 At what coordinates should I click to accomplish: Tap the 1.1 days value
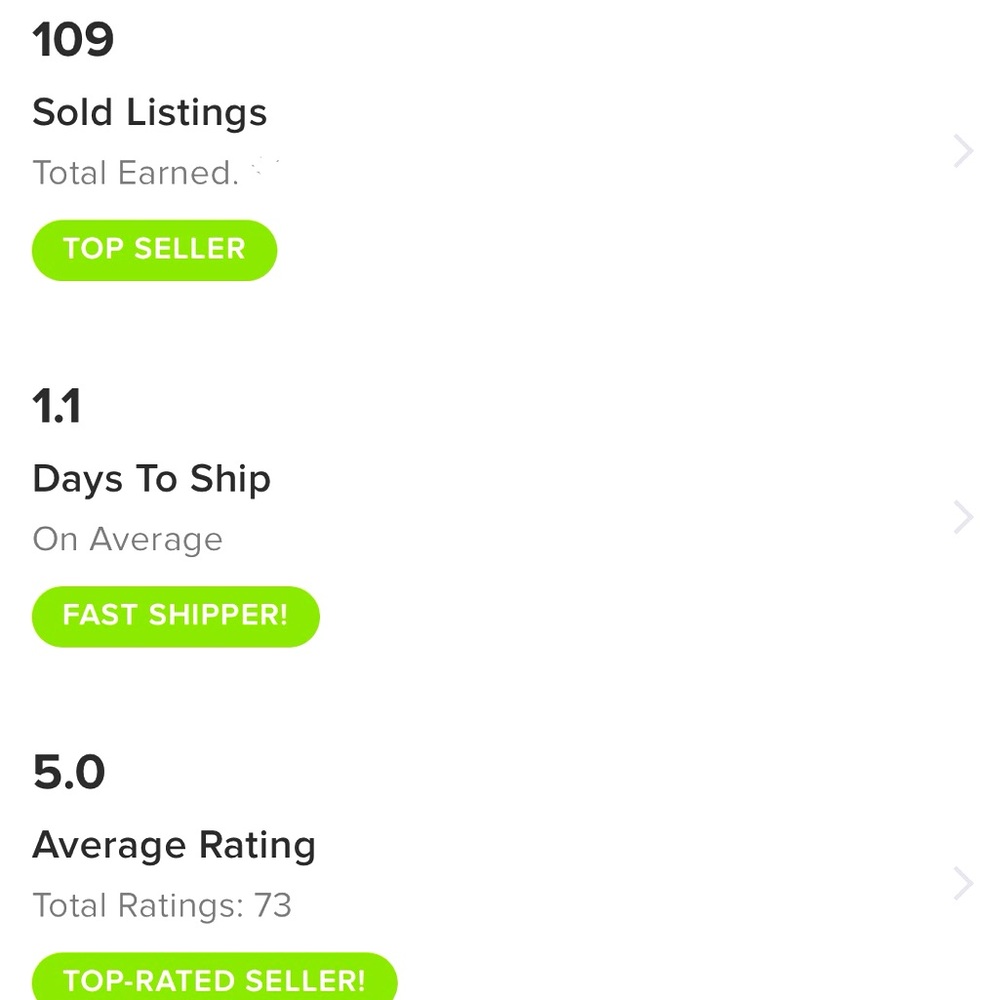tap(57, 407)
